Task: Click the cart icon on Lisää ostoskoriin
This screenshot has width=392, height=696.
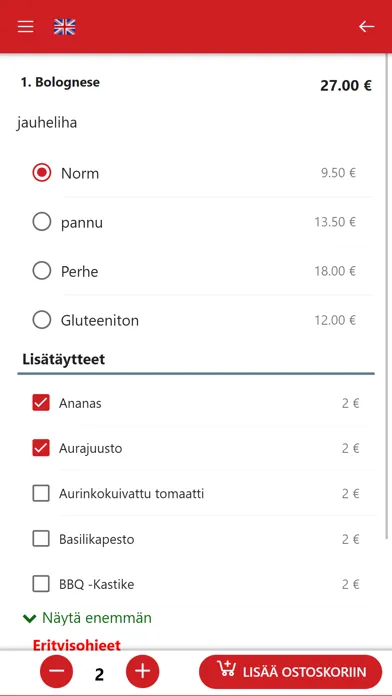Action: pyautogui.click(x=226, y=669)
